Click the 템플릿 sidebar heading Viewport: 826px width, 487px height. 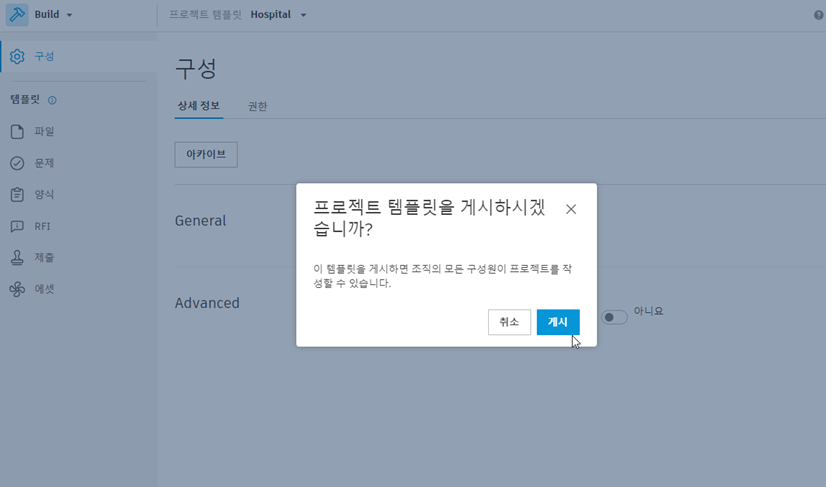25,100
